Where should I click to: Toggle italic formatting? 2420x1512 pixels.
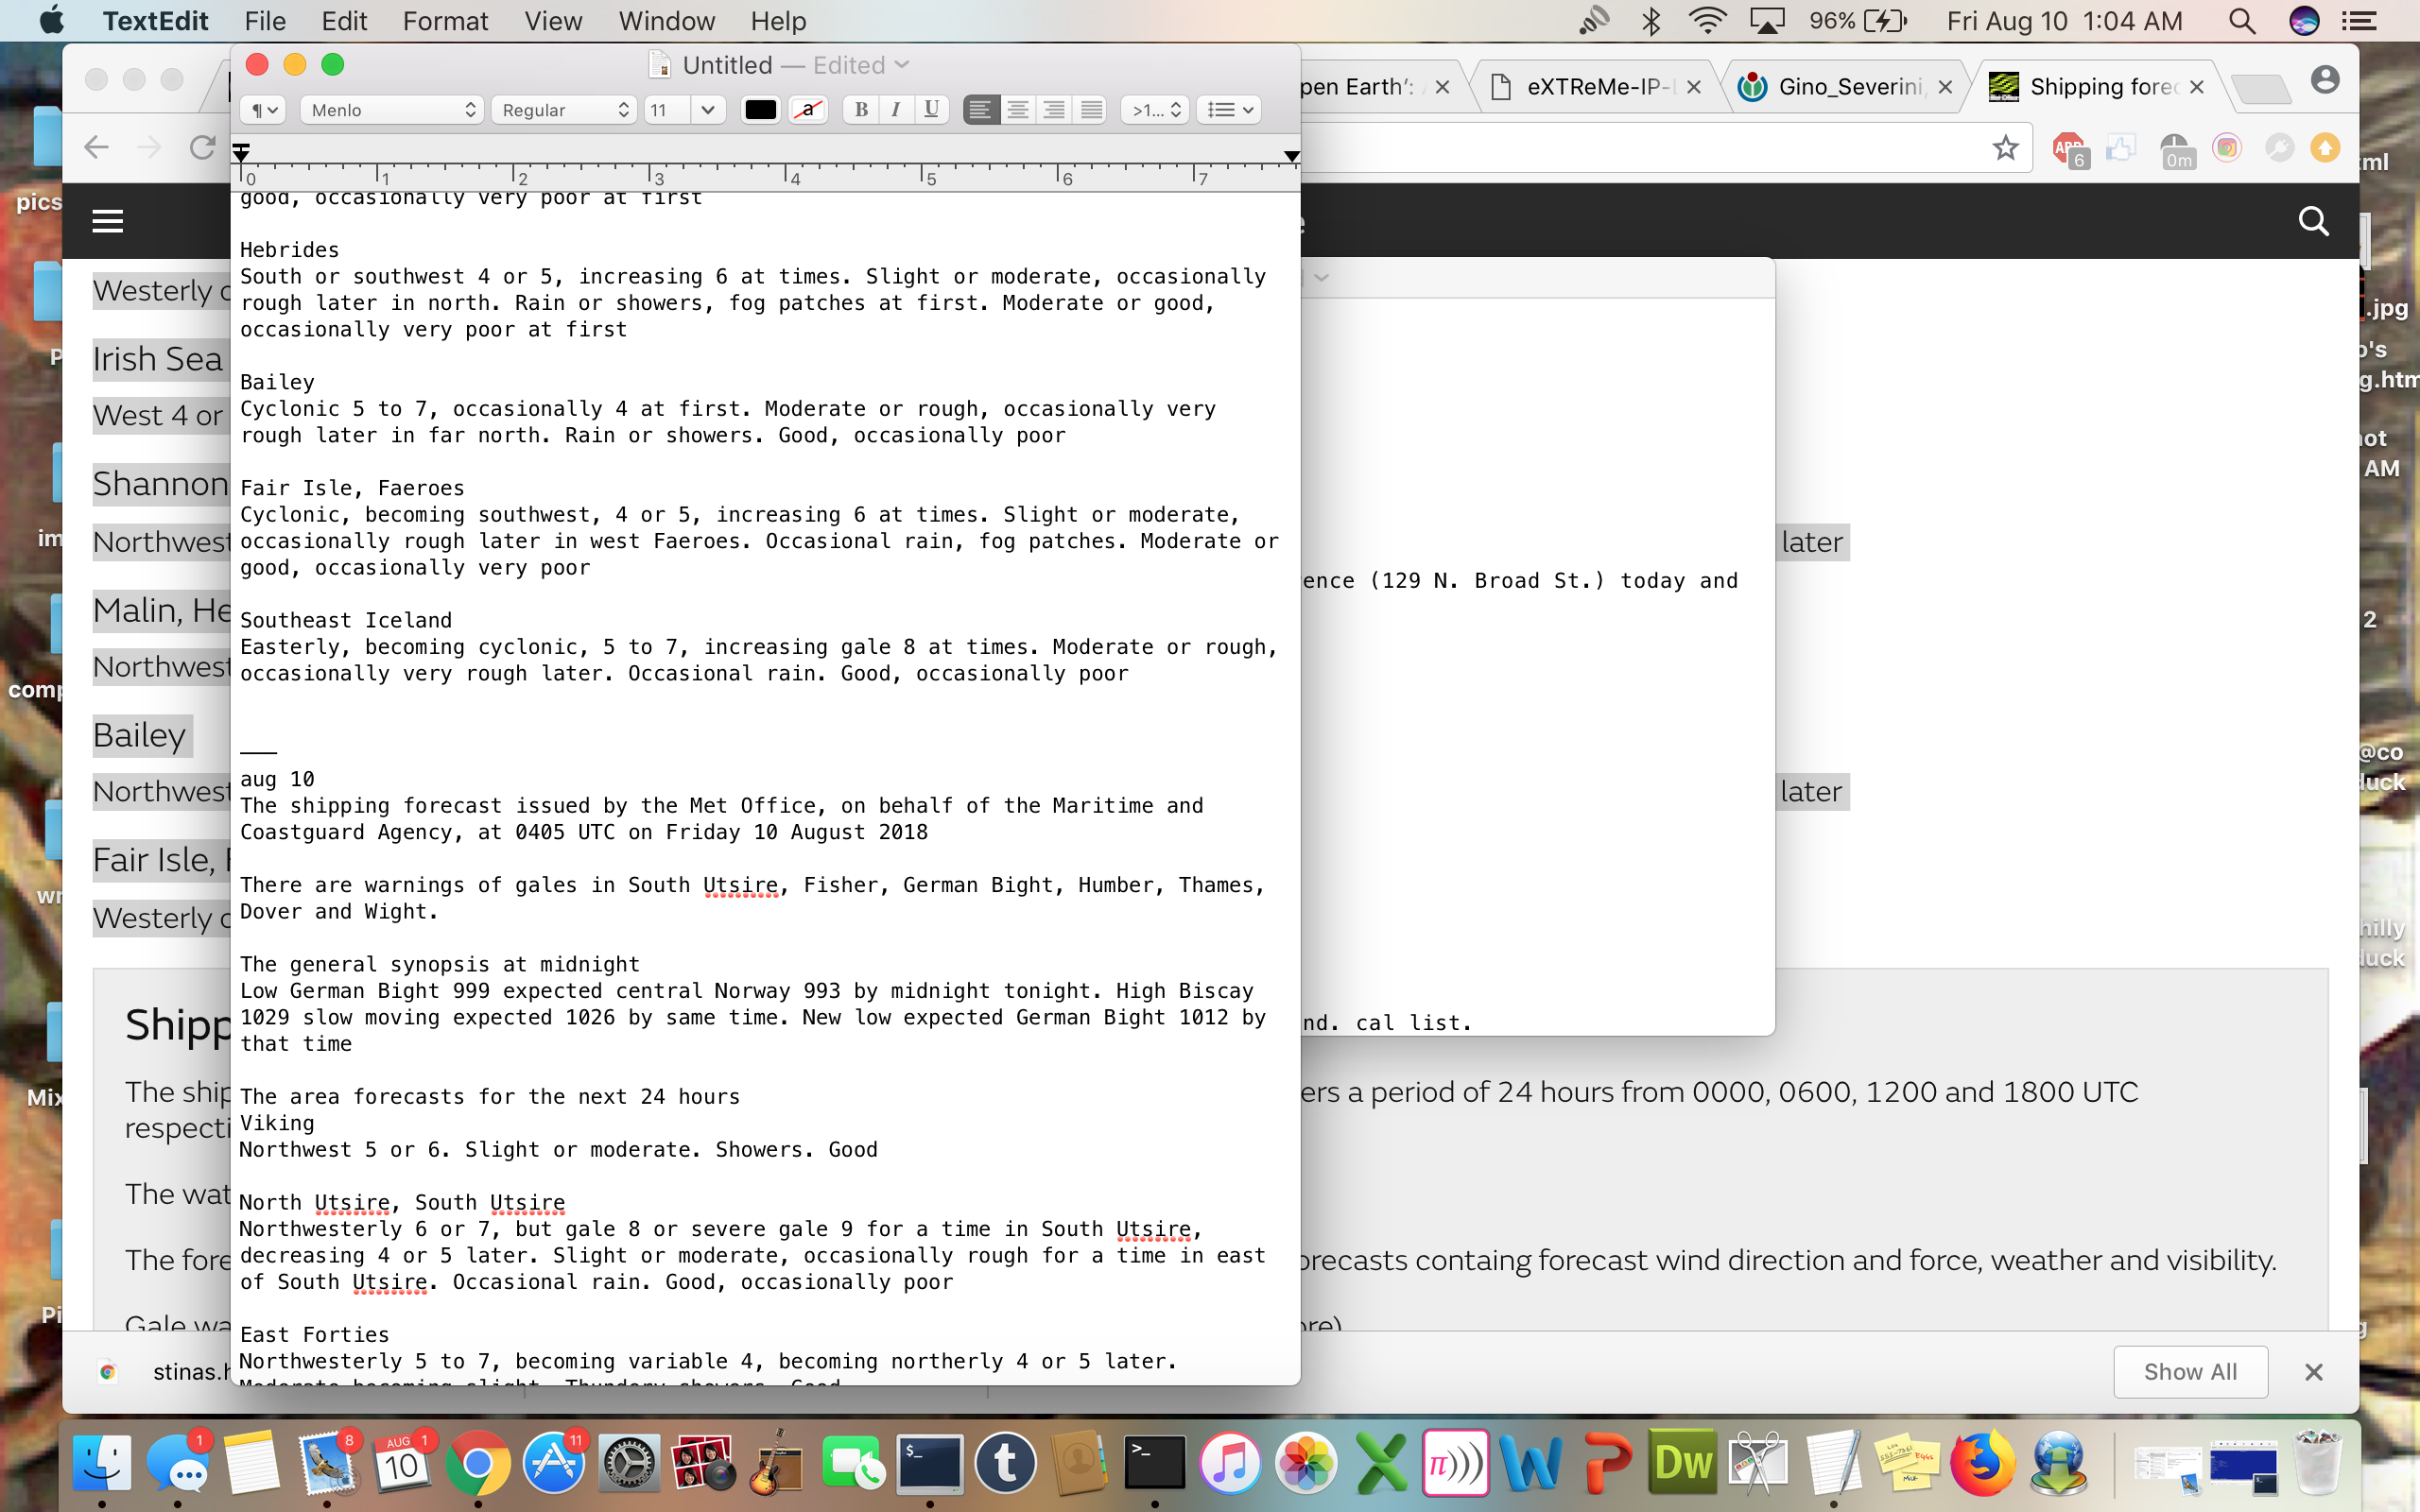[x=896, y=110]
